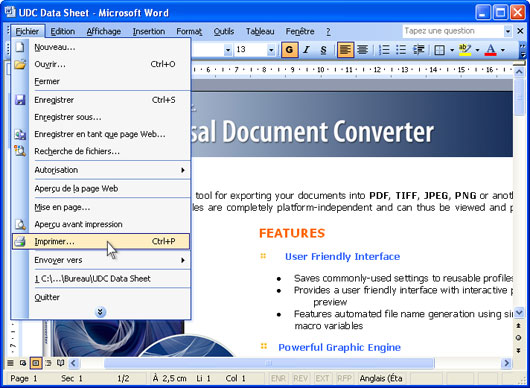530x388 pixels.
Task: Switch to Outline view icon
Action: tap(48, 363)
